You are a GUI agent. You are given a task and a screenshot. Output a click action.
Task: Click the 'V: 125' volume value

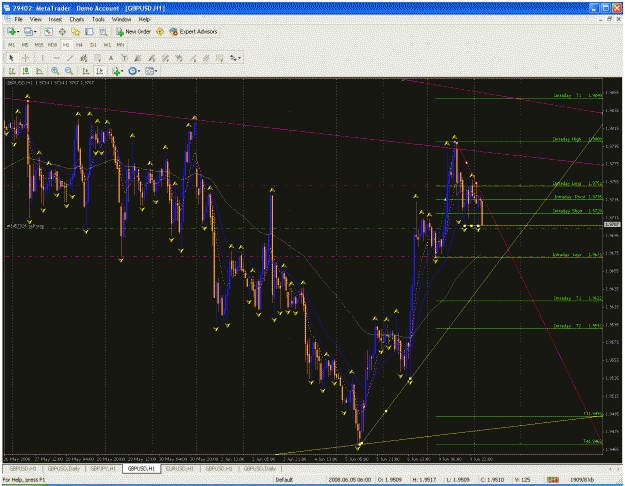tap(523, 480)
